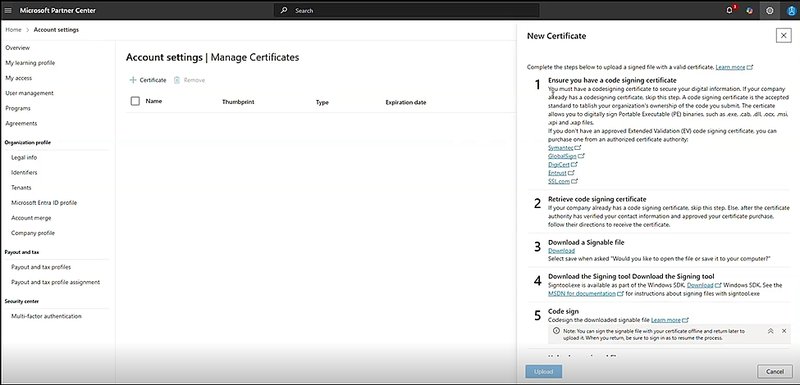Viewport: 800px width, 385px height.
Task: Open Payout and tax profile assignment
Action: point(56,282)
